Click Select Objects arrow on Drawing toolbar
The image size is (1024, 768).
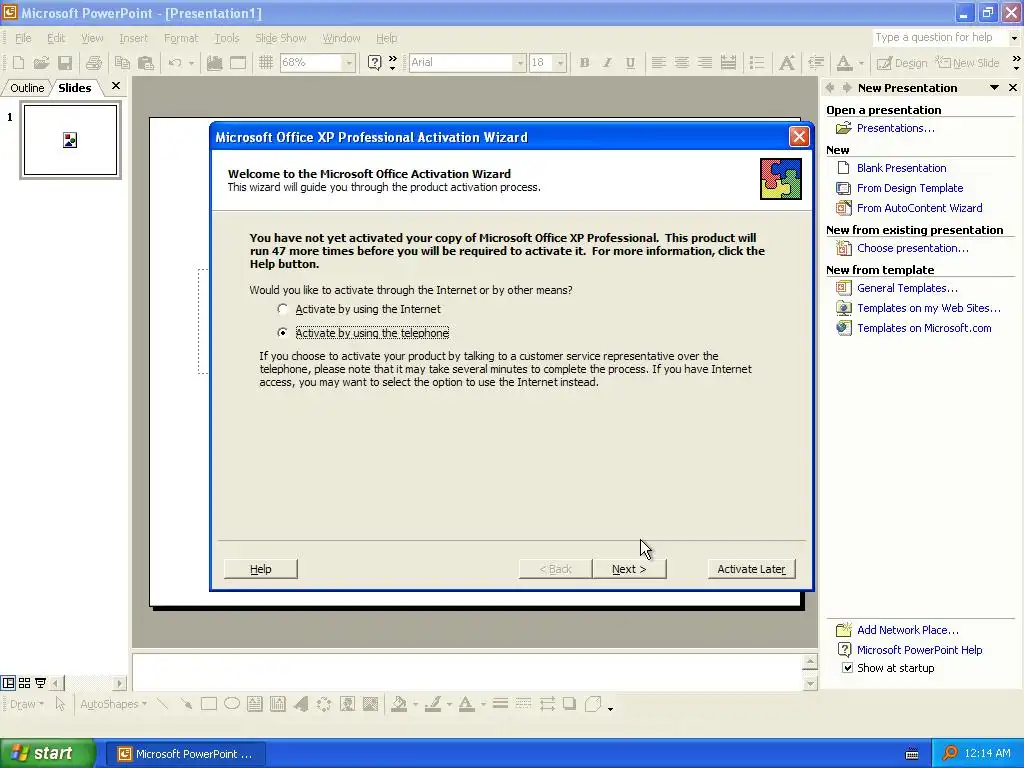[60, 704]
